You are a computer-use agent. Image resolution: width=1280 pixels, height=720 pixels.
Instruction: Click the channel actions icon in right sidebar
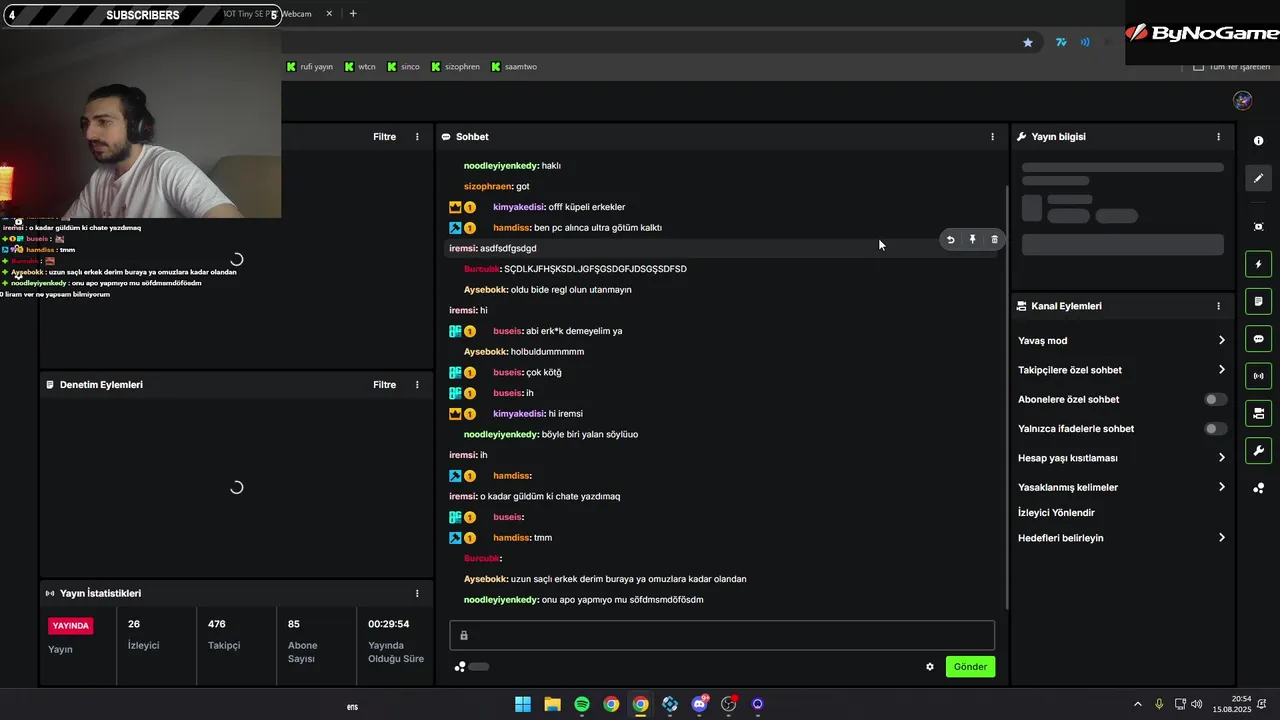(x=1258, y=413)
